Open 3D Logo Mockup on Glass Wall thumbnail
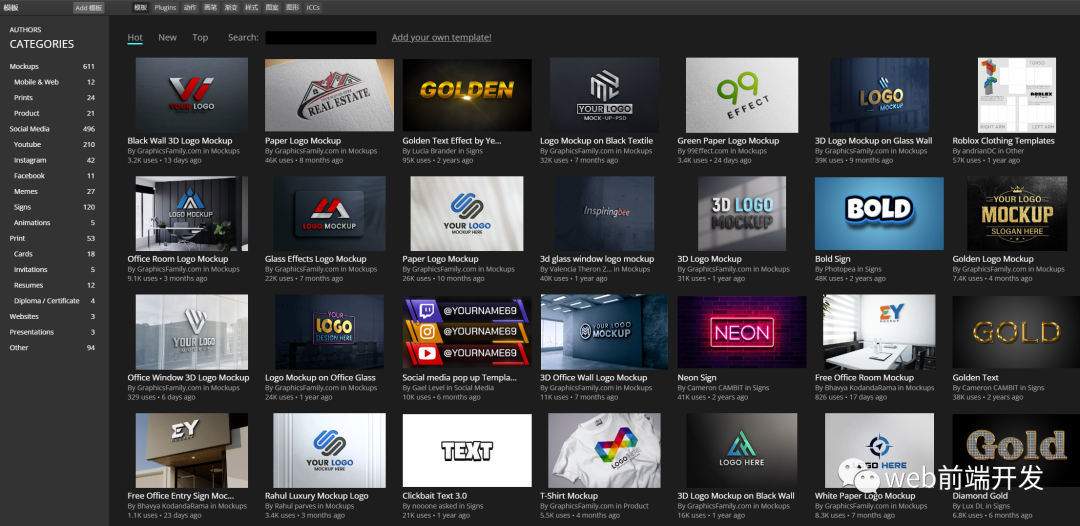This screenshot has width=1080, height=526. click(880, 95)
